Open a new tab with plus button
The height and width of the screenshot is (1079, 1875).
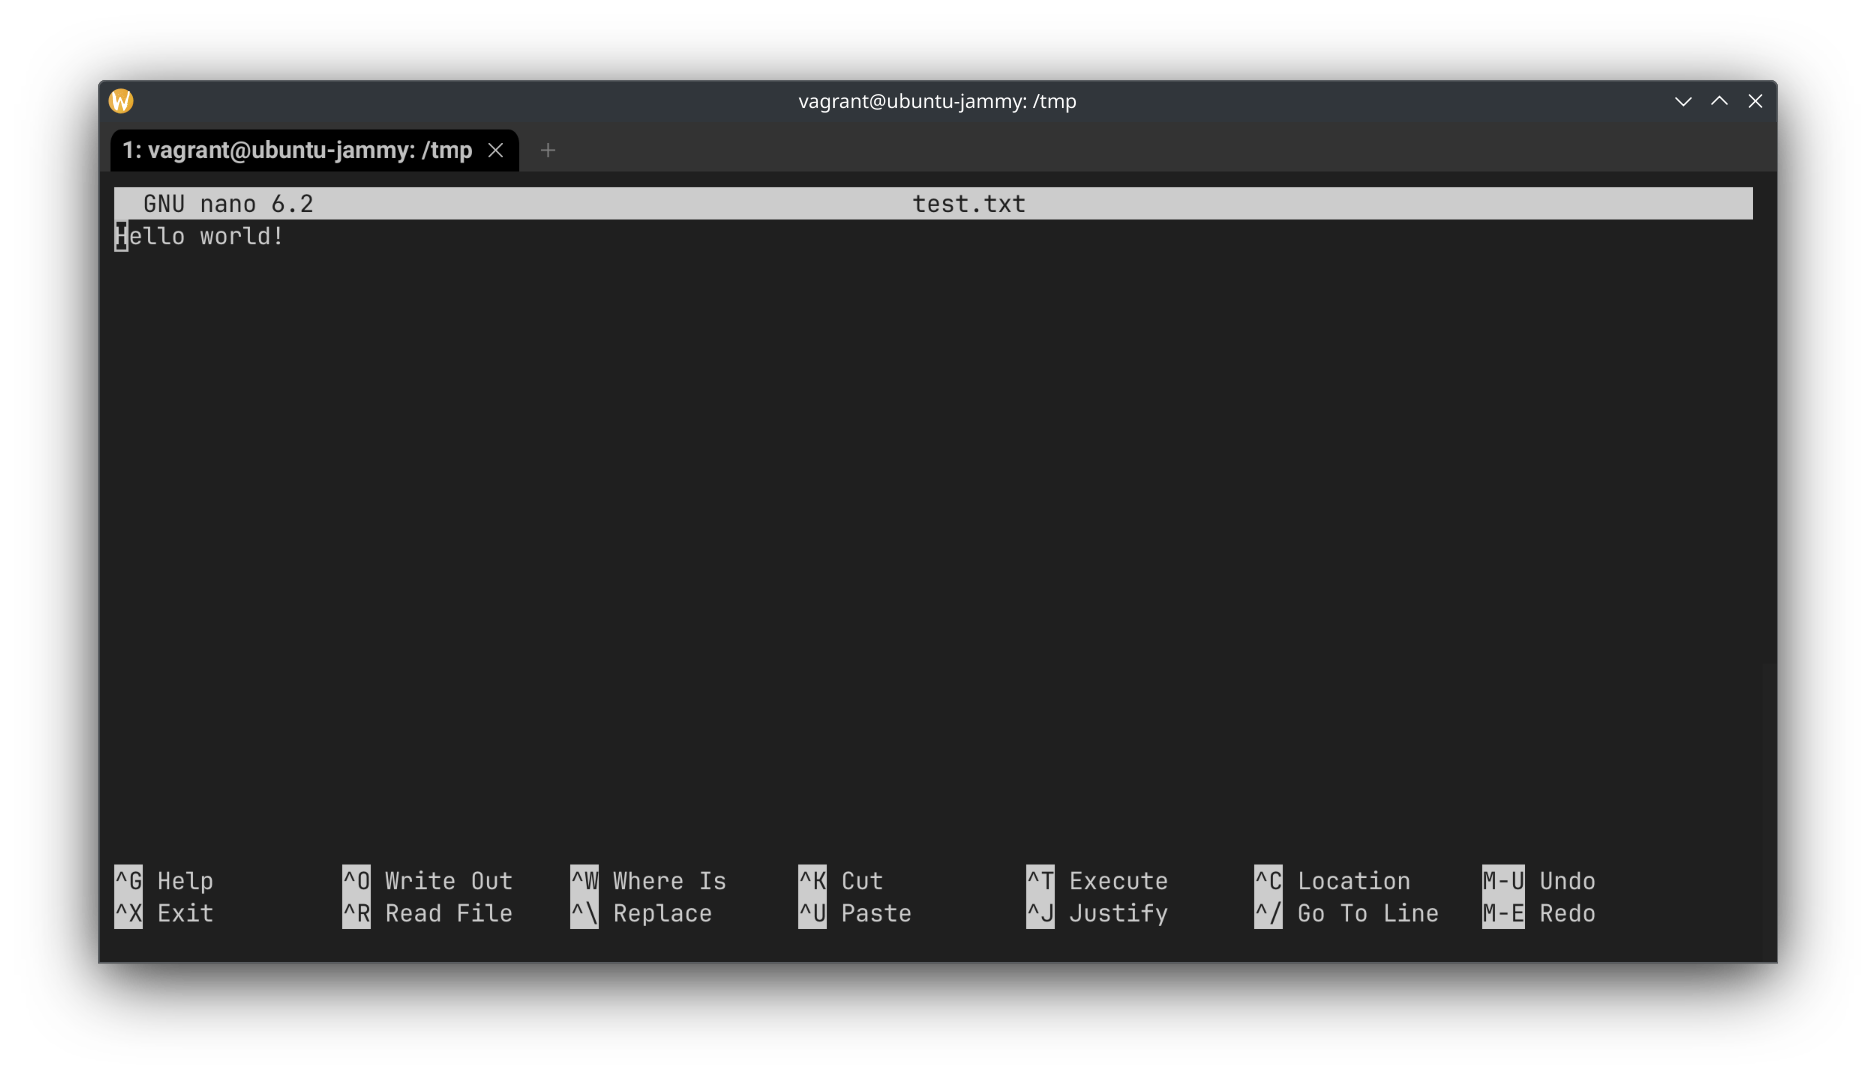[547, 150]
